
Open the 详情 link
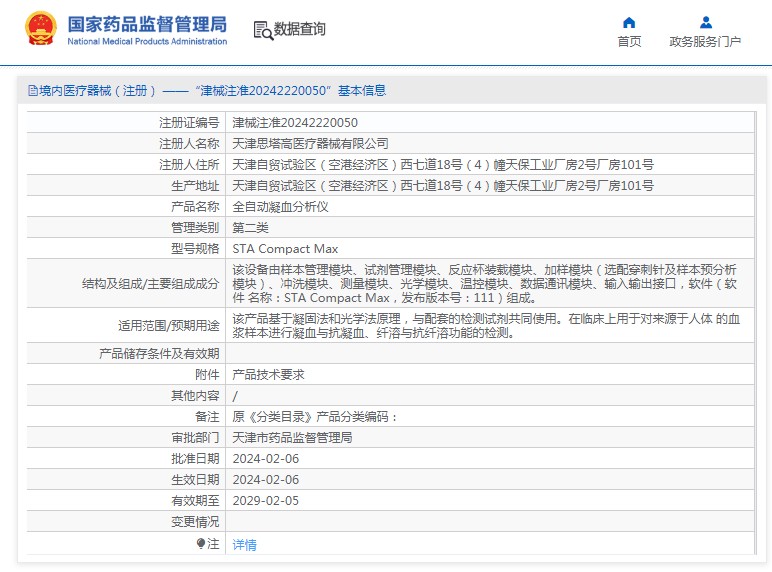tap(244, 545)
